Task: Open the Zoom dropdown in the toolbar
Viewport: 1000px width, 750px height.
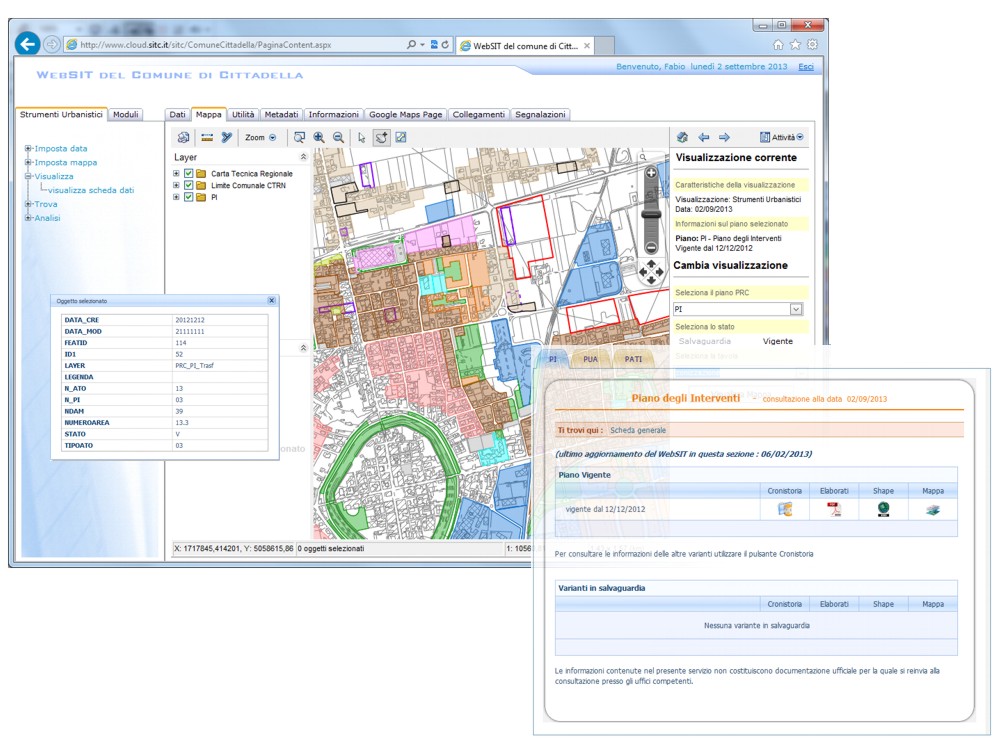Action: click(261, 137)
